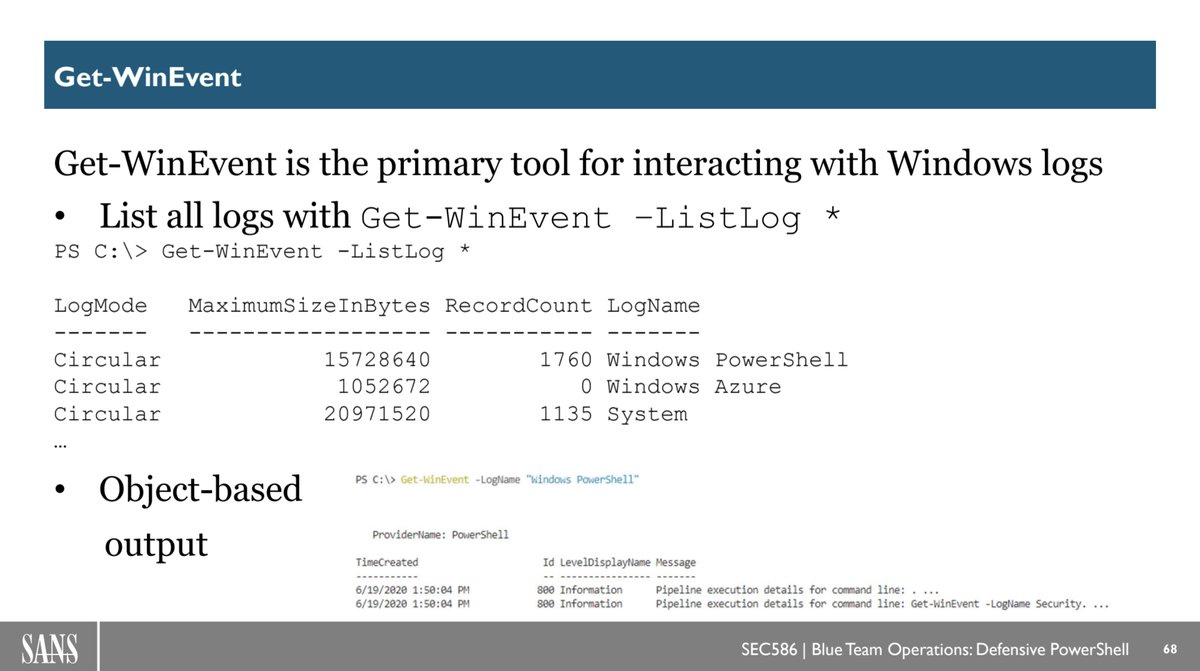
Task: Click record count 1135
Action: pyautogui.click(x=565, y=414)
